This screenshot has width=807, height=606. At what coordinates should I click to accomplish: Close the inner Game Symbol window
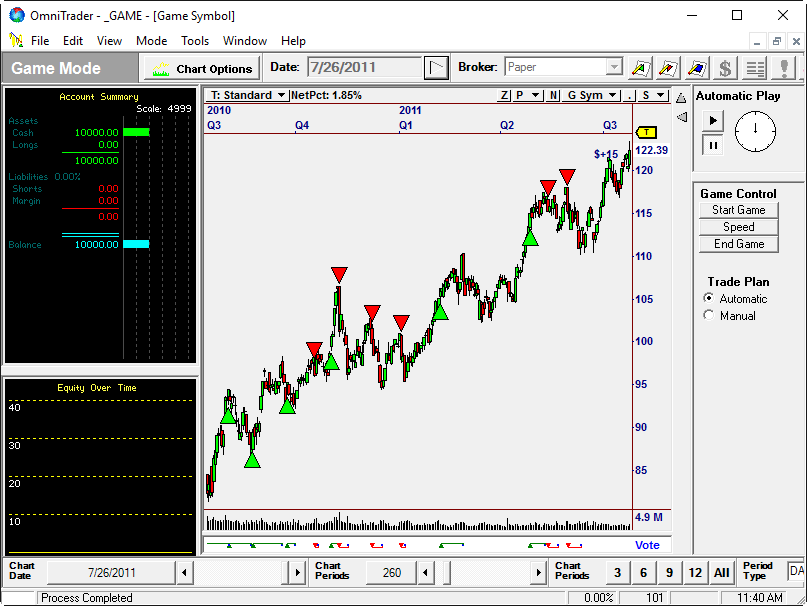[796, 41]
